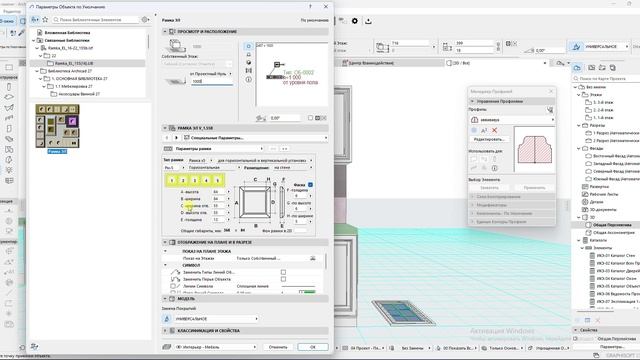Collapse the Archicad 27 Library tree node
This screenshot has height=360, width=640.
pyautogui.click(x=37, y=71)
